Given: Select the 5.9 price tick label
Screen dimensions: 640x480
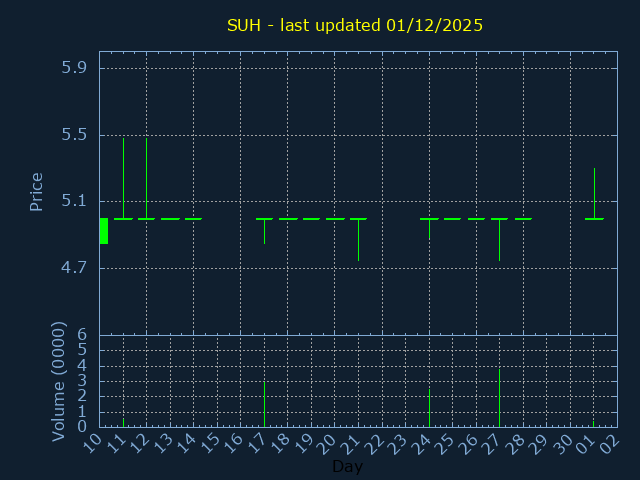Looking at the screenshot, I should coord(74,68).
